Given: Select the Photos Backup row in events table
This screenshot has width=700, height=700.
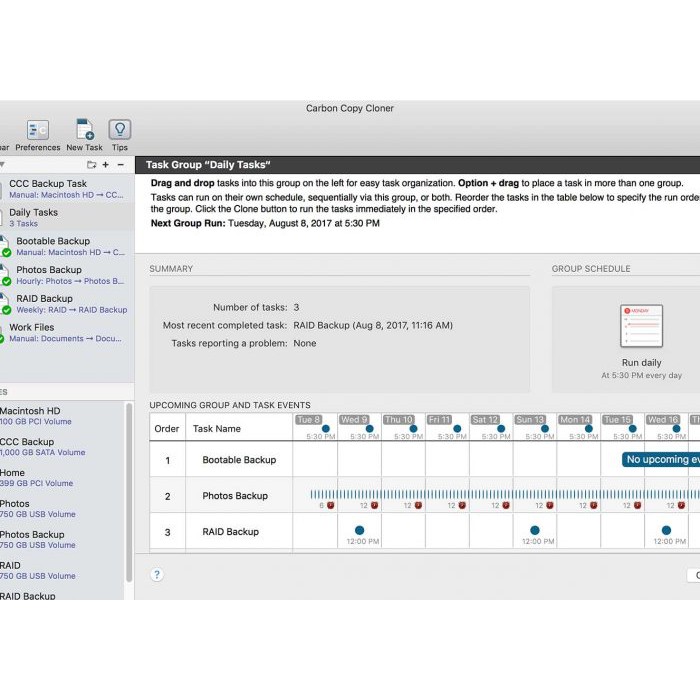Looking at the screenshot, I should pyautogui.click(x=235, y=496).
